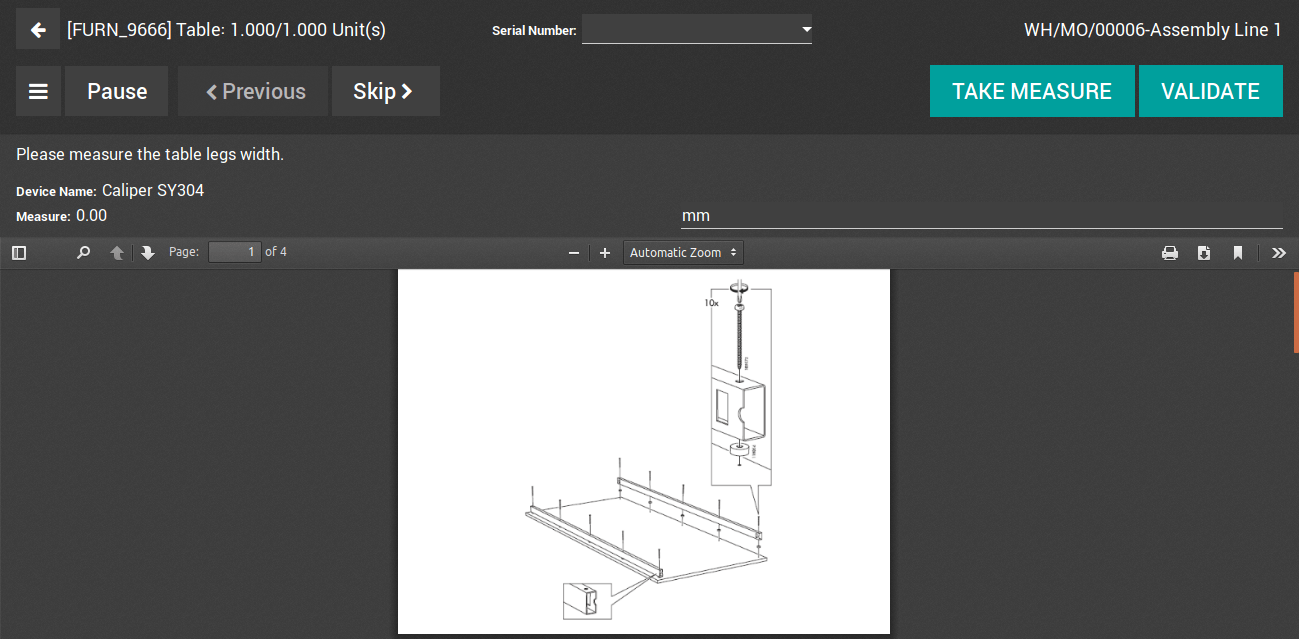Go to previous PDF page arrow
The image size is (1299, 639).
[x=117, y=253]
